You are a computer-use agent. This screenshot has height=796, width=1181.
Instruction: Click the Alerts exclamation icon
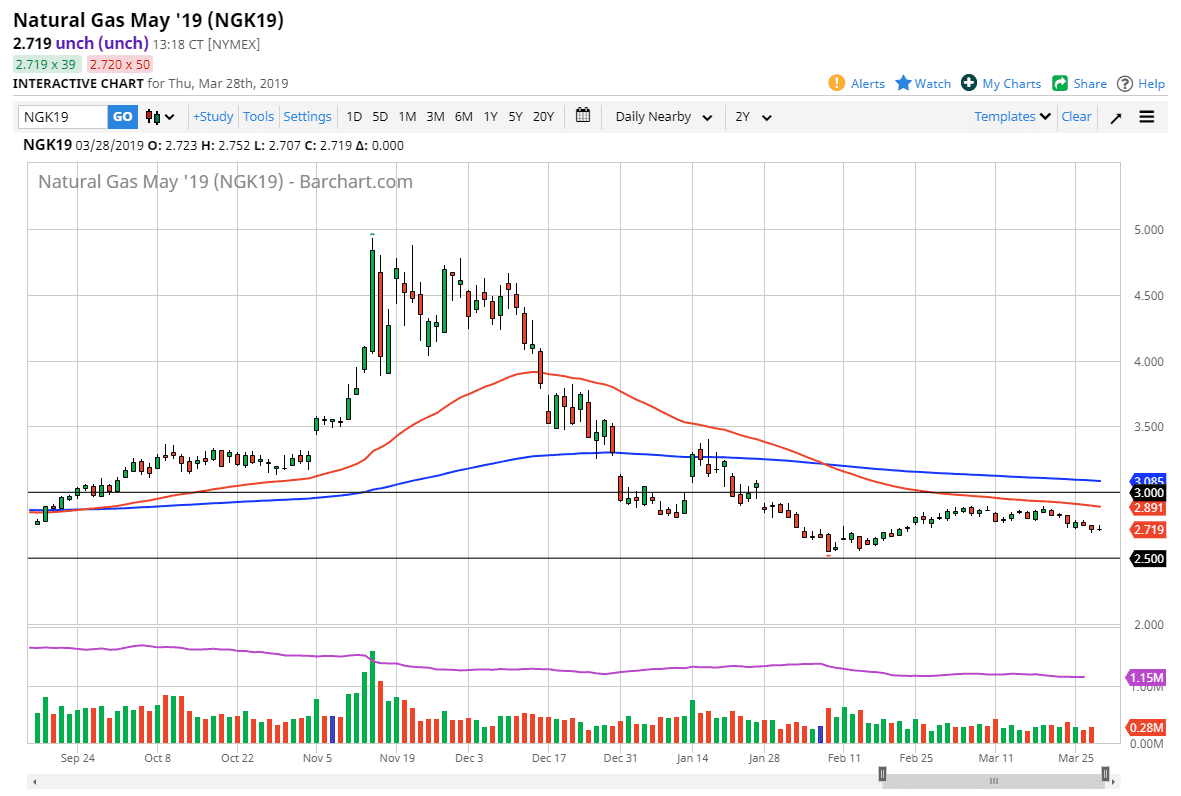coord(837,83)
